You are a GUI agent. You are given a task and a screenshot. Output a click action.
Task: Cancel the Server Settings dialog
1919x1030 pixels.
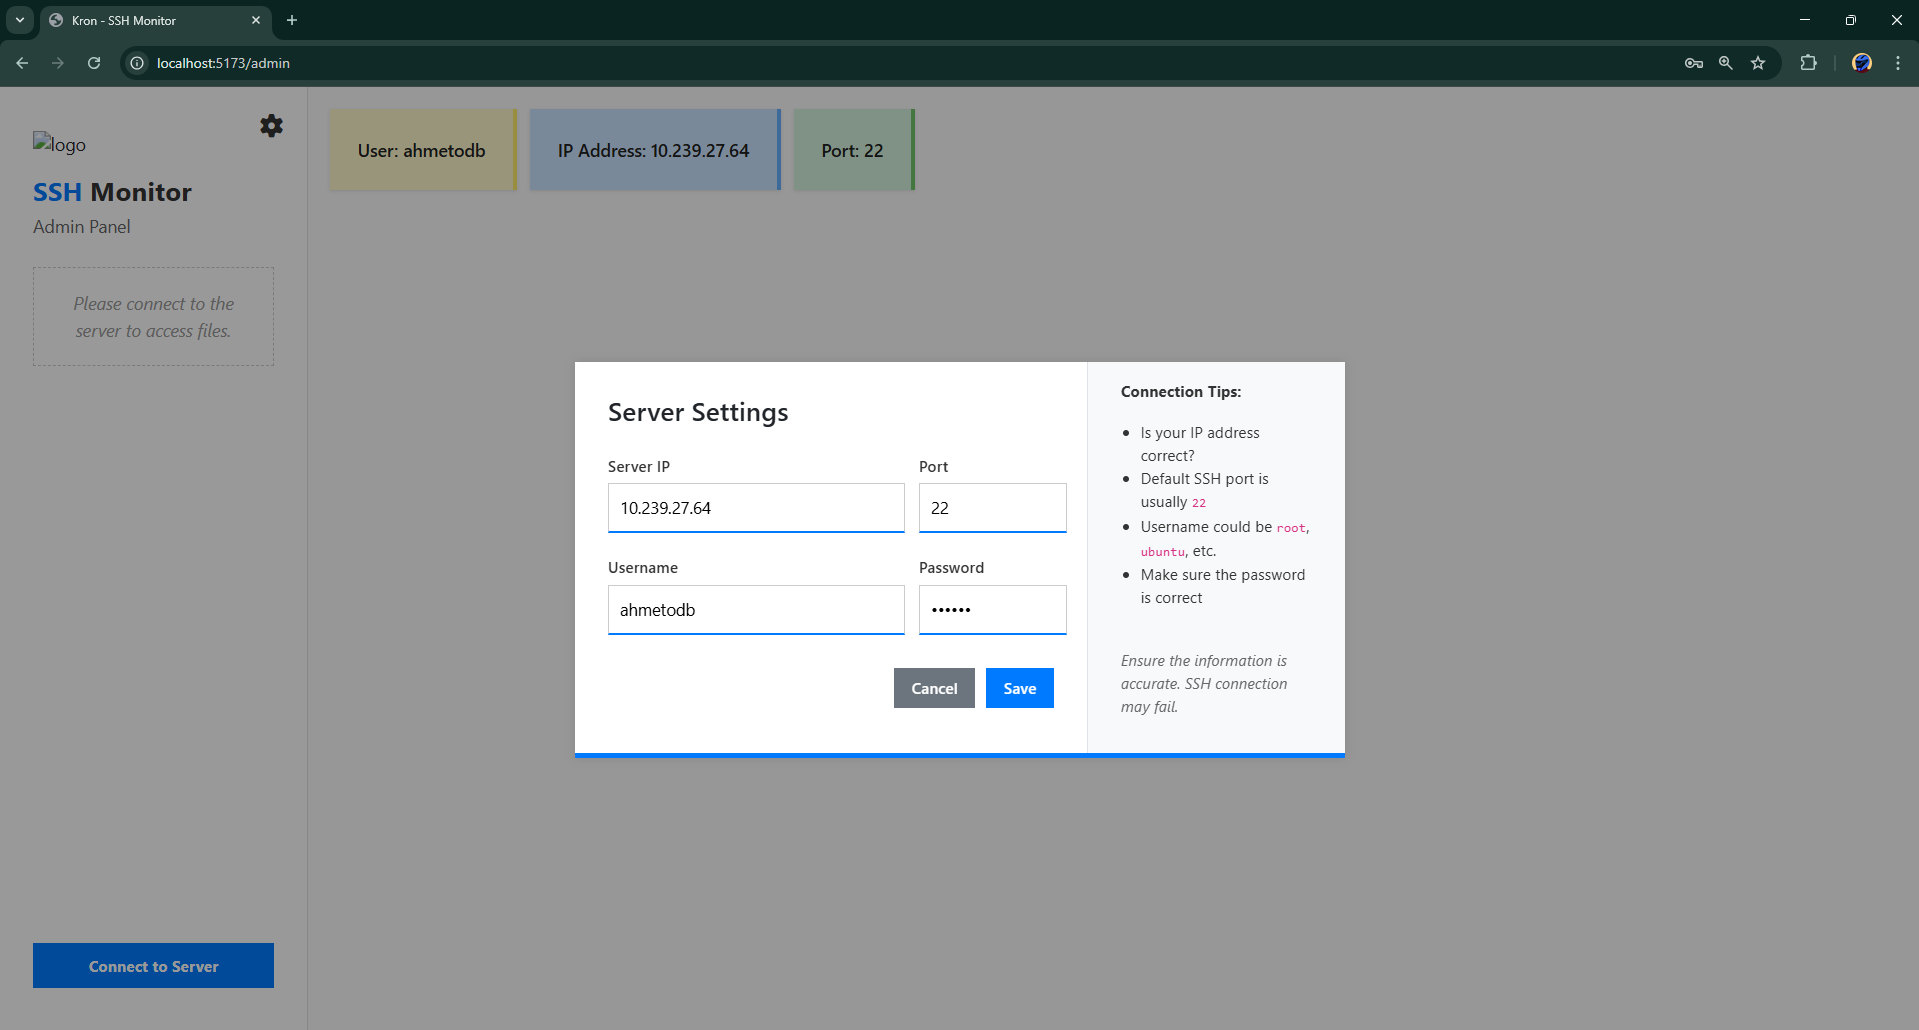(x=933, y=687)
